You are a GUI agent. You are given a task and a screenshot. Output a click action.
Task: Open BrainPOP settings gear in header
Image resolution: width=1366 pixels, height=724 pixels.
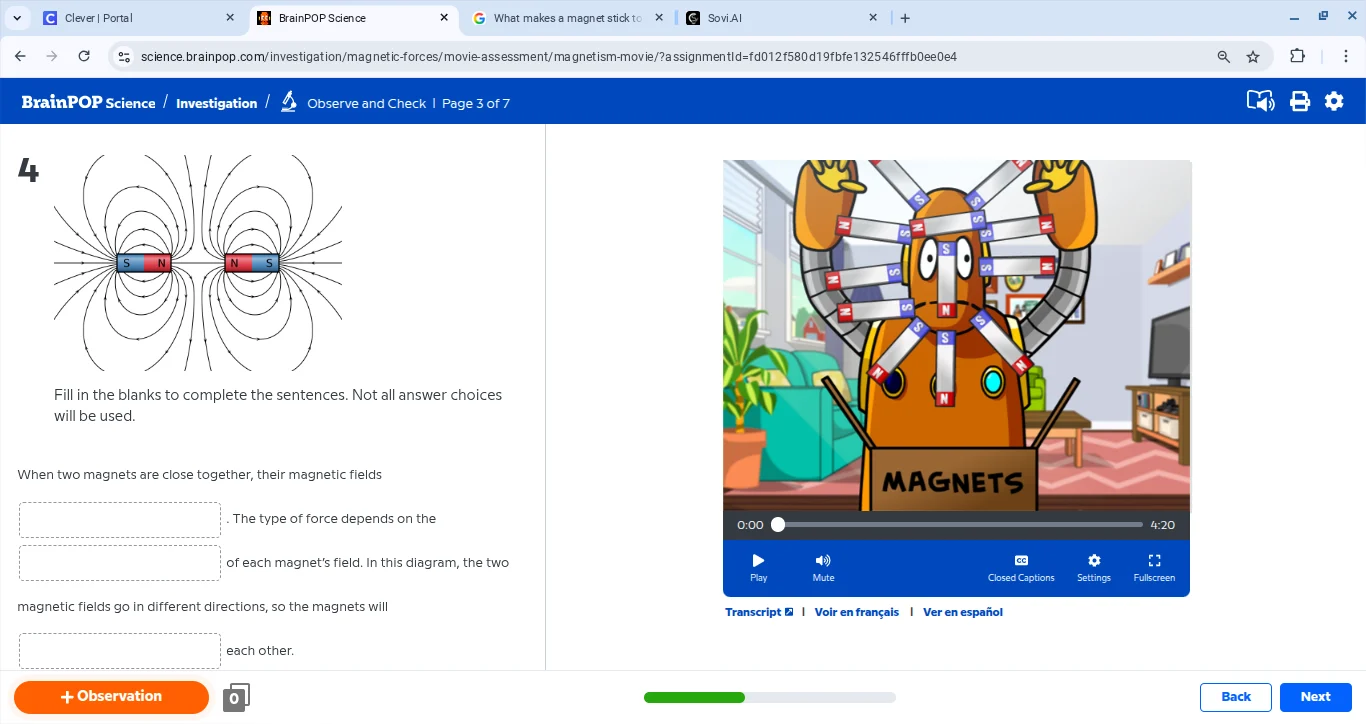(1334, 101)
